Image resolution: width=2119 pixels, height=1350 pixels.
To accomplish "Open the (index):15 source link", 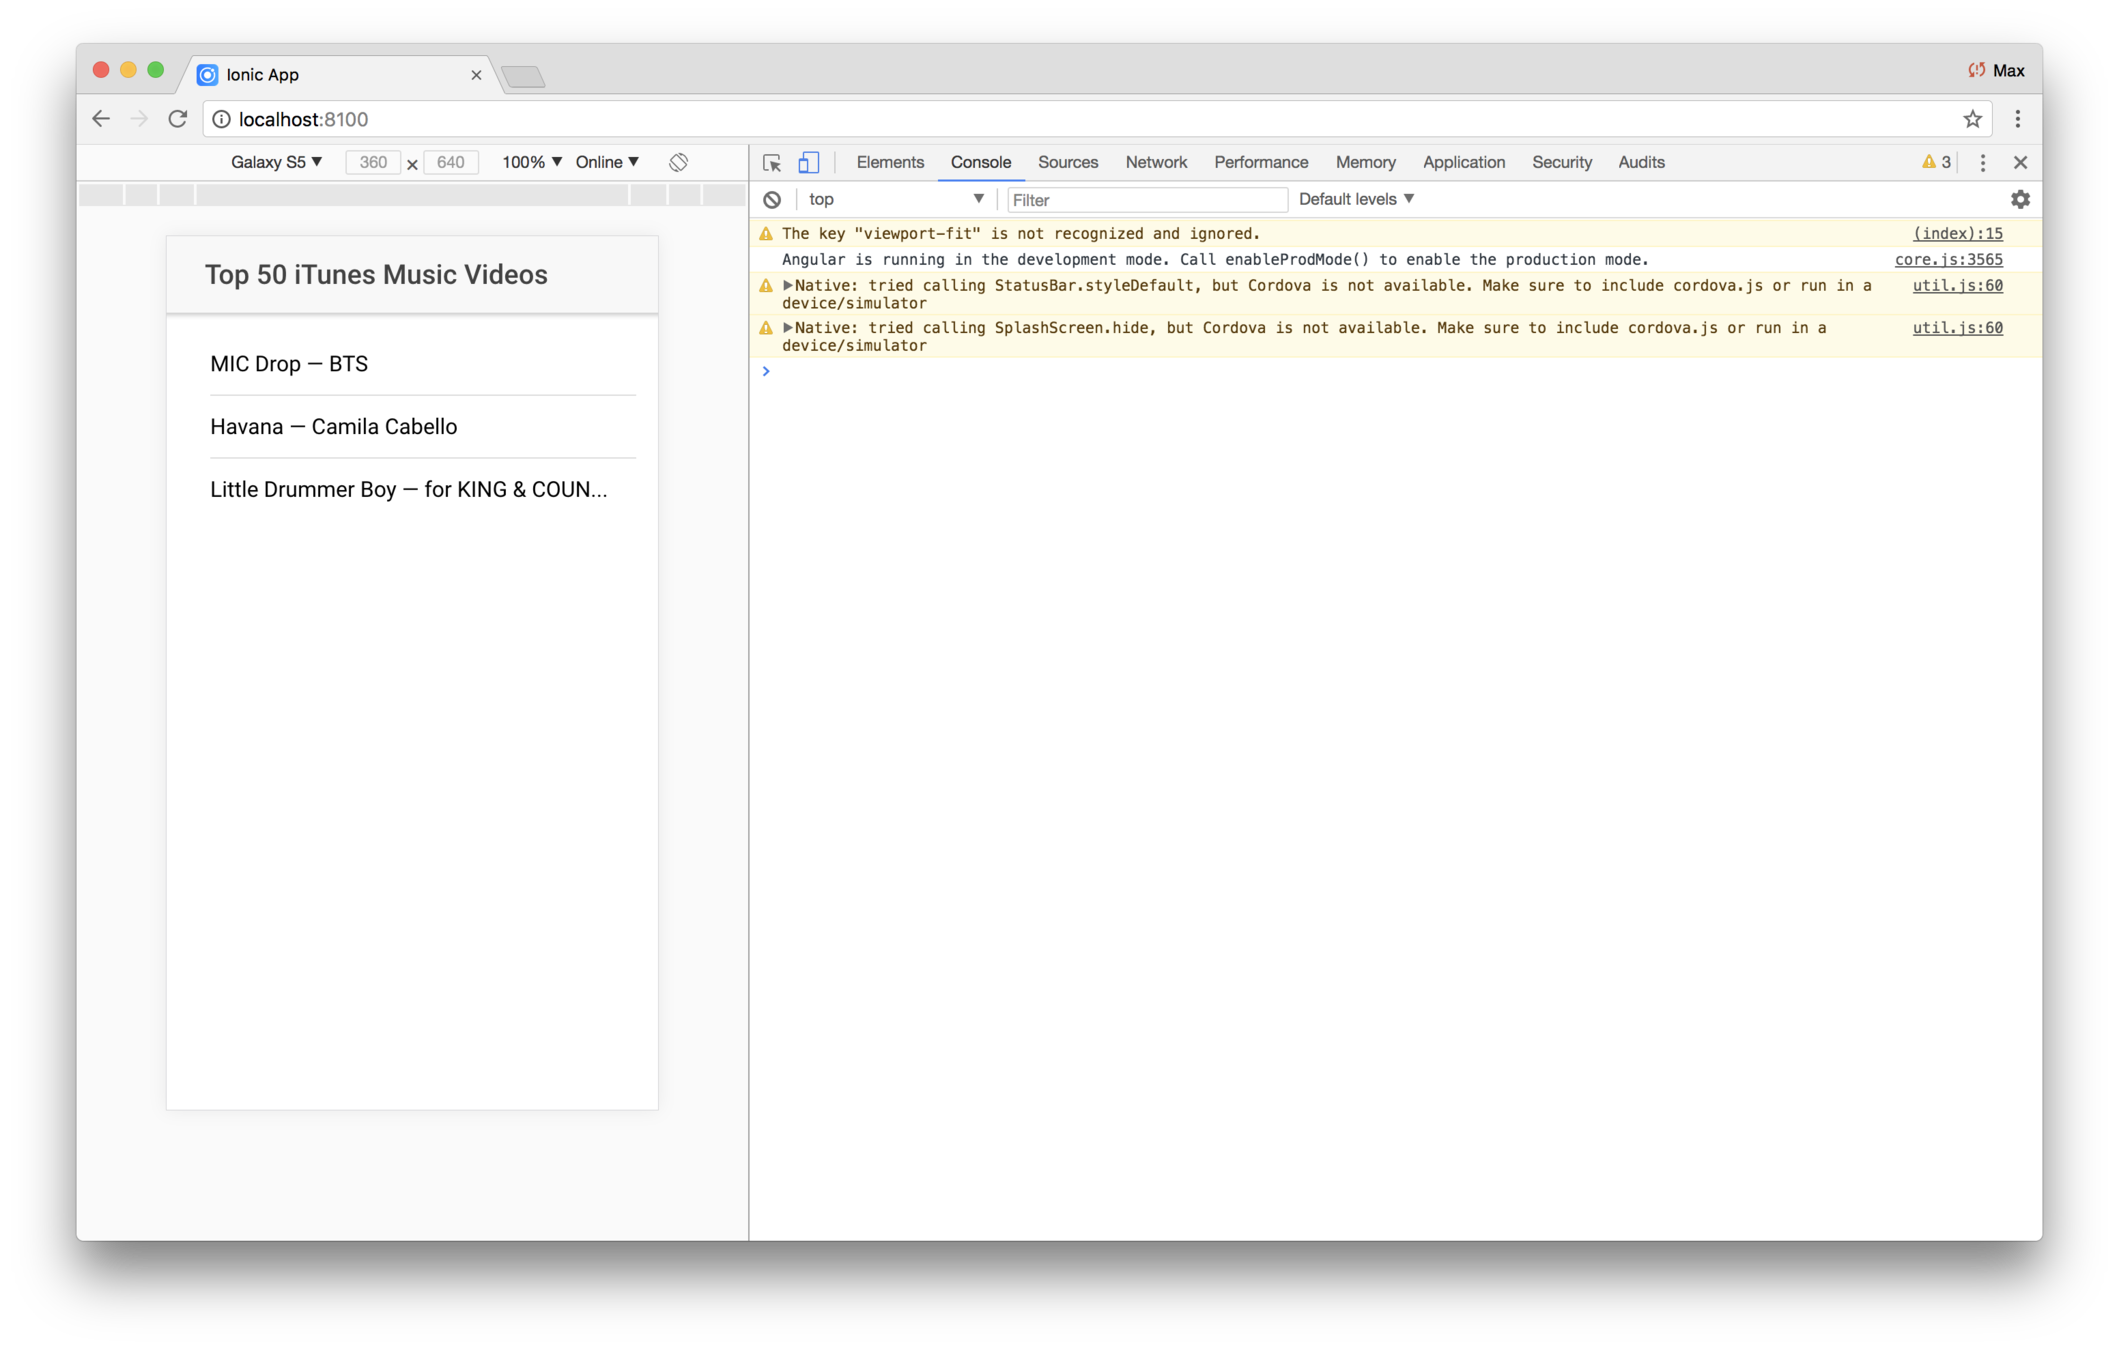I will [1957, 234].
